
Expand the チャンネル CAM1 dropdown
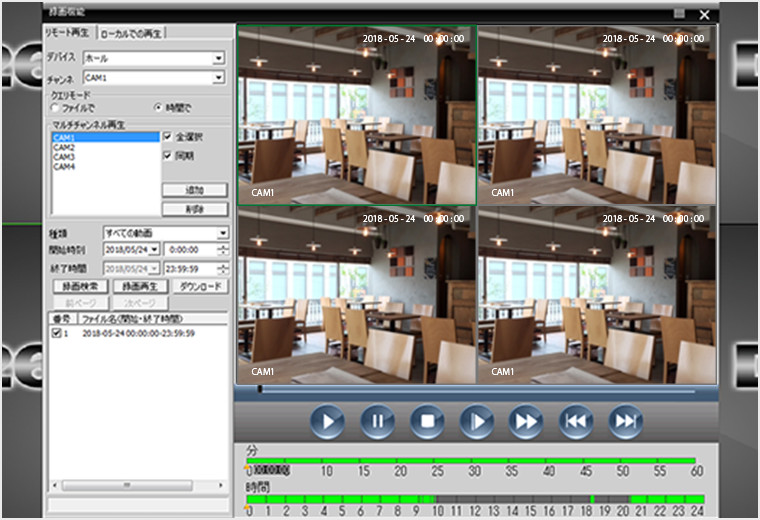pyautogui.click(x=218, y=77)
